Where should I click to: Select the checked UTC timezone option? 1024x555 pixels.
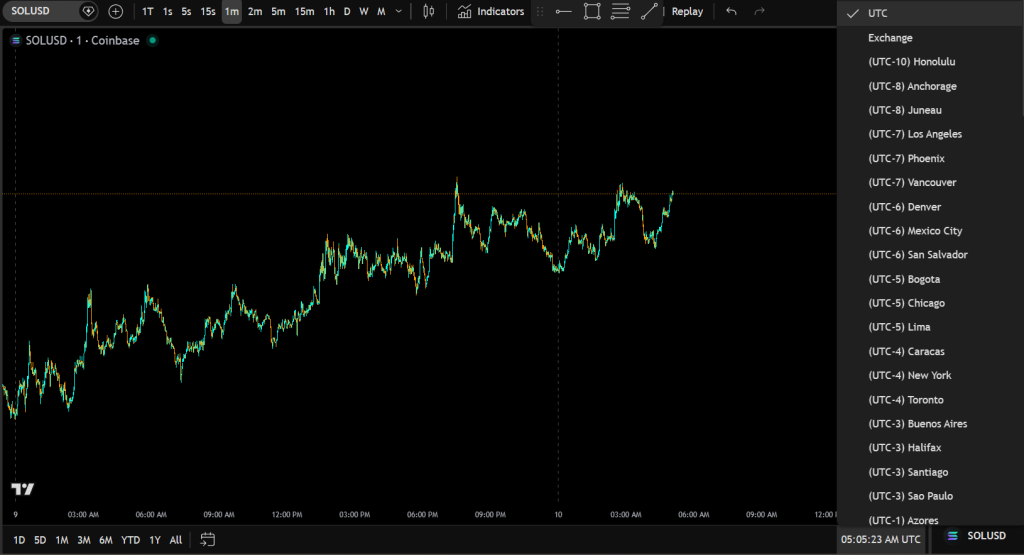point(877,13)
